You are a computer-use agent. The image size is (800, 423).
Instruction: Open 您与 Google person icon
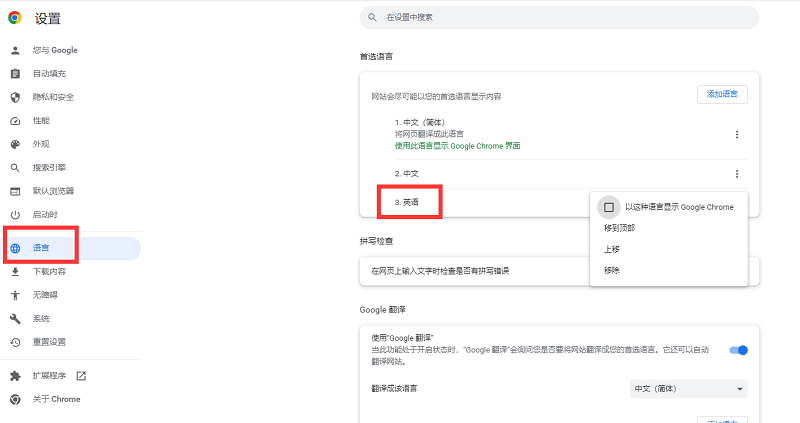(x=15, y=50)
